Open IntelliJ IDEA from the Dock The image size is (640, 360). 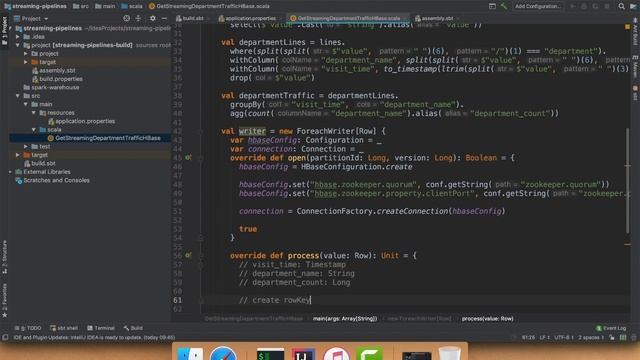click(x=303, y=353)
